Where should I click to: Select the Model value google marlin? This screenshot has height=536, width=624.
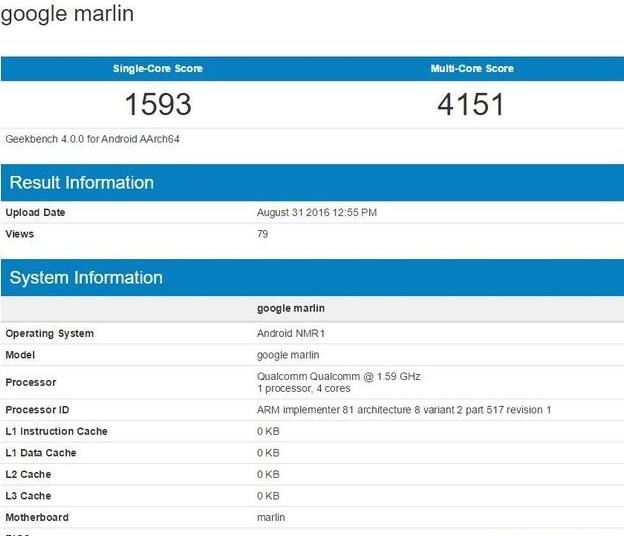pos(288,355)
